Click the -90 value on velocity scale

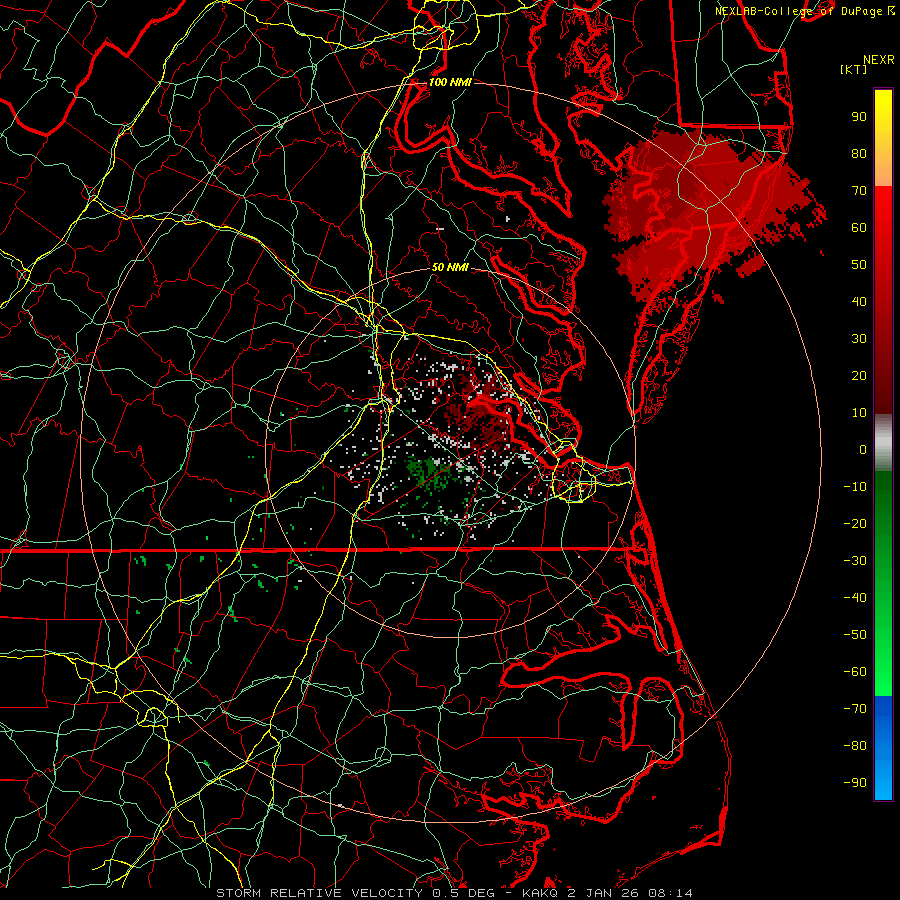pos(855,783)
